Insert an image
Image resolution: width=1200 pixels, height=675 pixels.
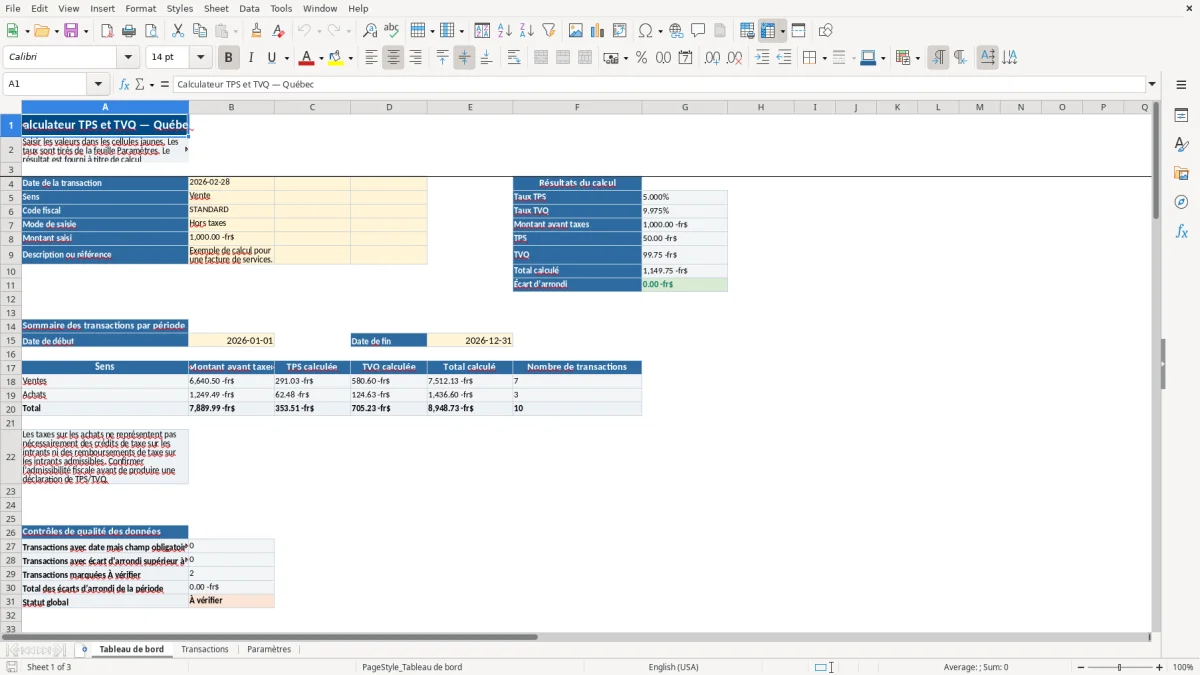[x=575, y=31]
